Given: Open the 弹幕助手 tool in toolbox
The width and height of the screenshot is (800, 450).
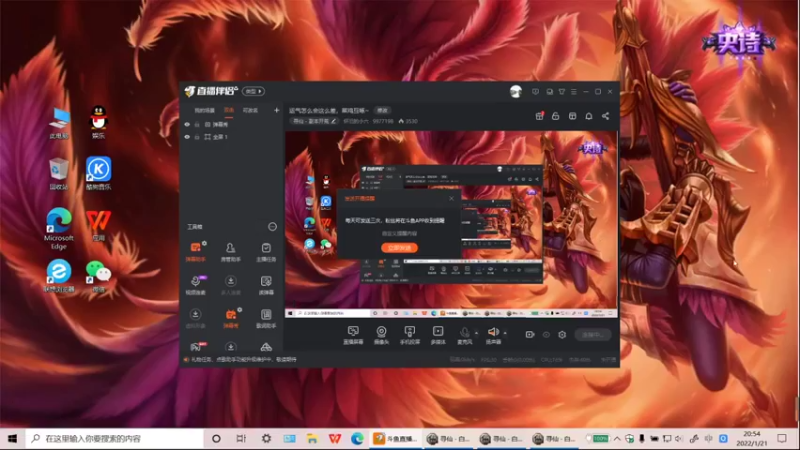Looking at the screenshot, I should 195,252.
